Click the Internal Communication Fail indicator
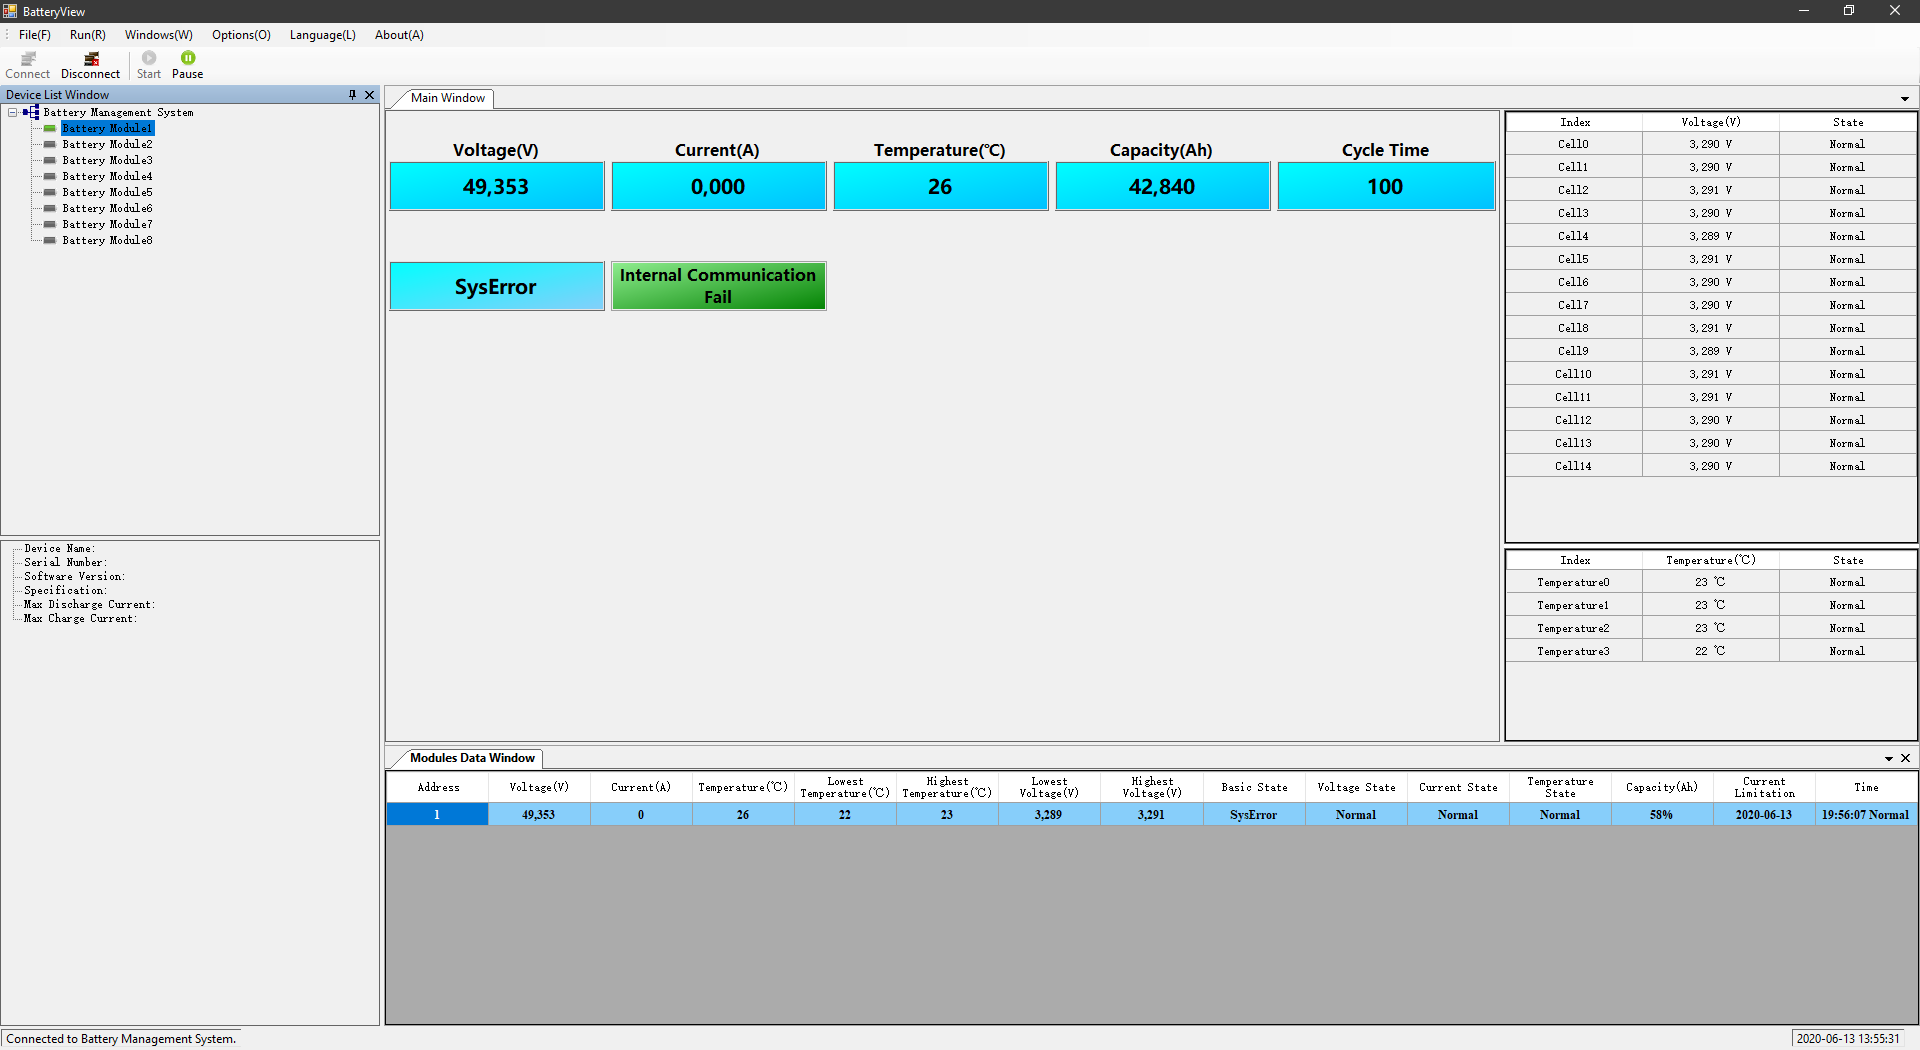Image resolution: width=1920 pixels, height=1050 pixels. [718, 286]
